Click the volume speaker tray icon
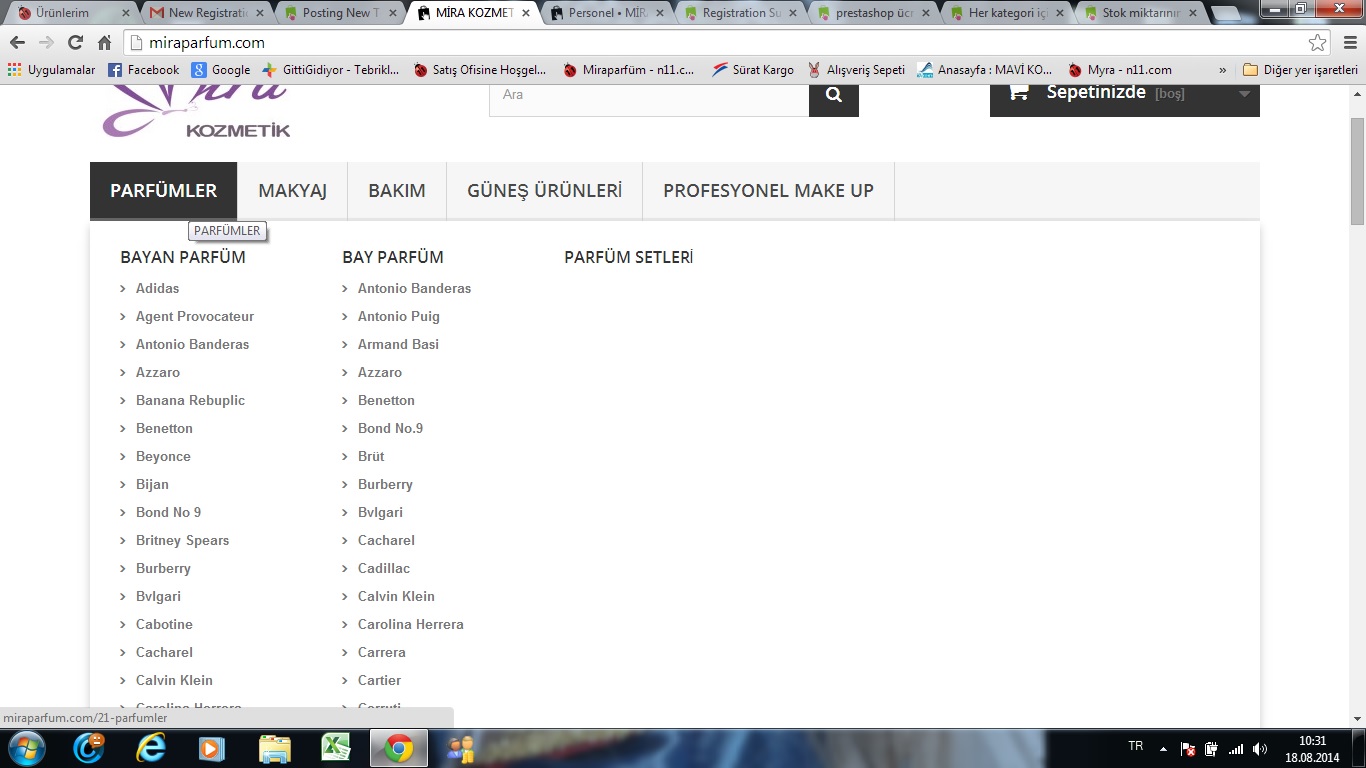Viewport: 1366px width, 768px height. click(1260, 748)
